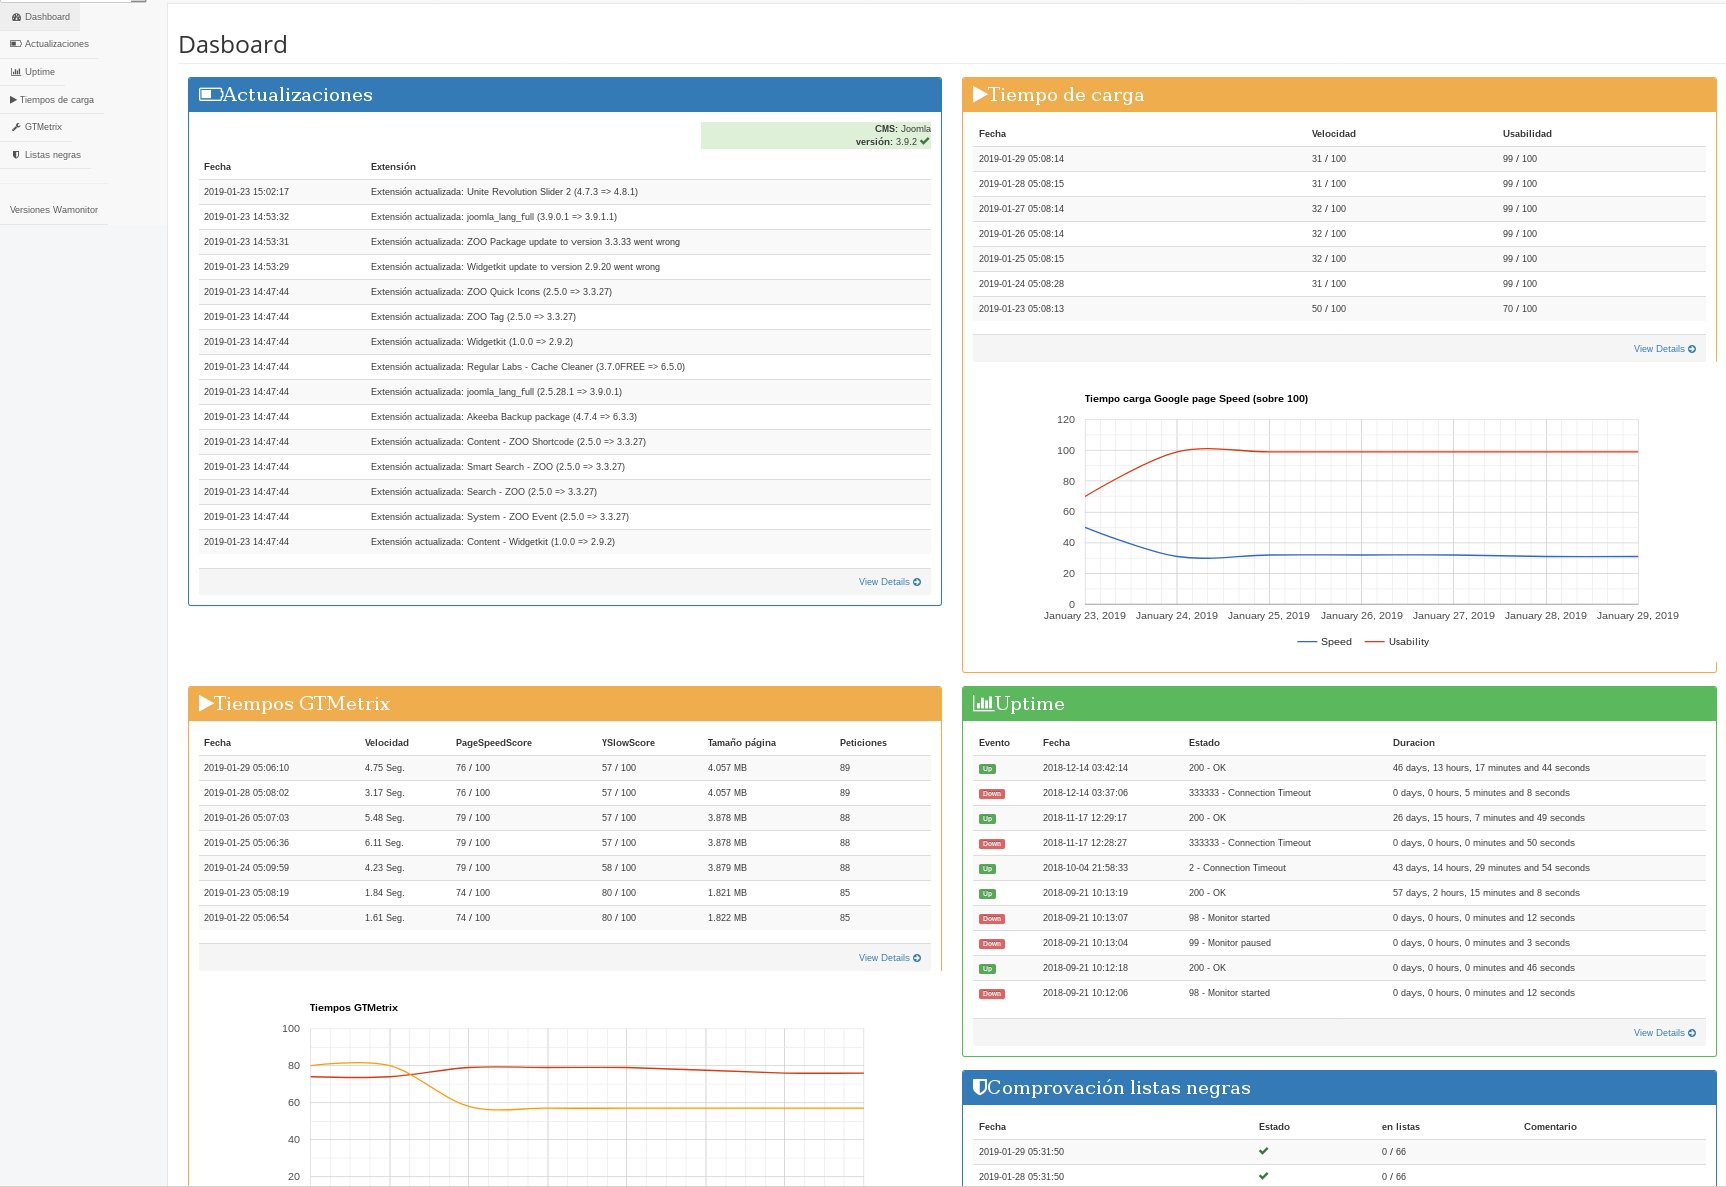Click the Up badge for 2018-10-04 21:58:33
The height and width of the screenshot is (1187, 1726).
point(987,869)
